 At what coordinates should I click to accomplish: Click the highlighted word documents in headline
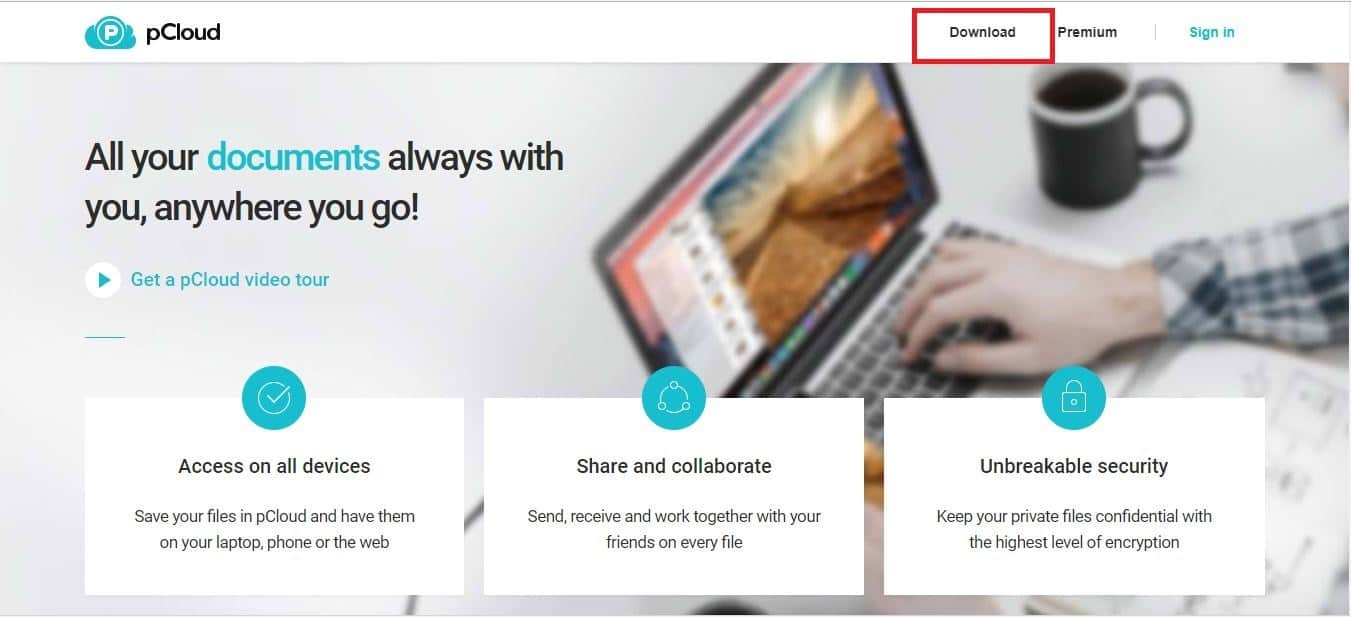tap(293, 157)
